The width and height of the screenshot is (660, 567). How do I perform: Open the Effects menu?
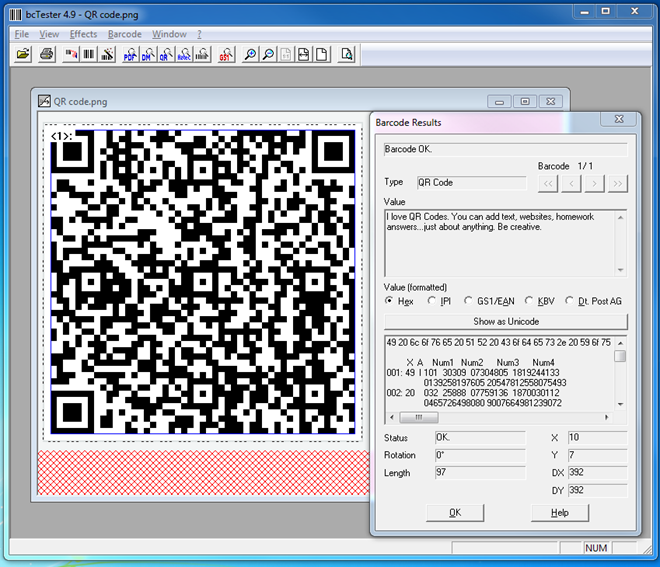(x=83, y=34)
